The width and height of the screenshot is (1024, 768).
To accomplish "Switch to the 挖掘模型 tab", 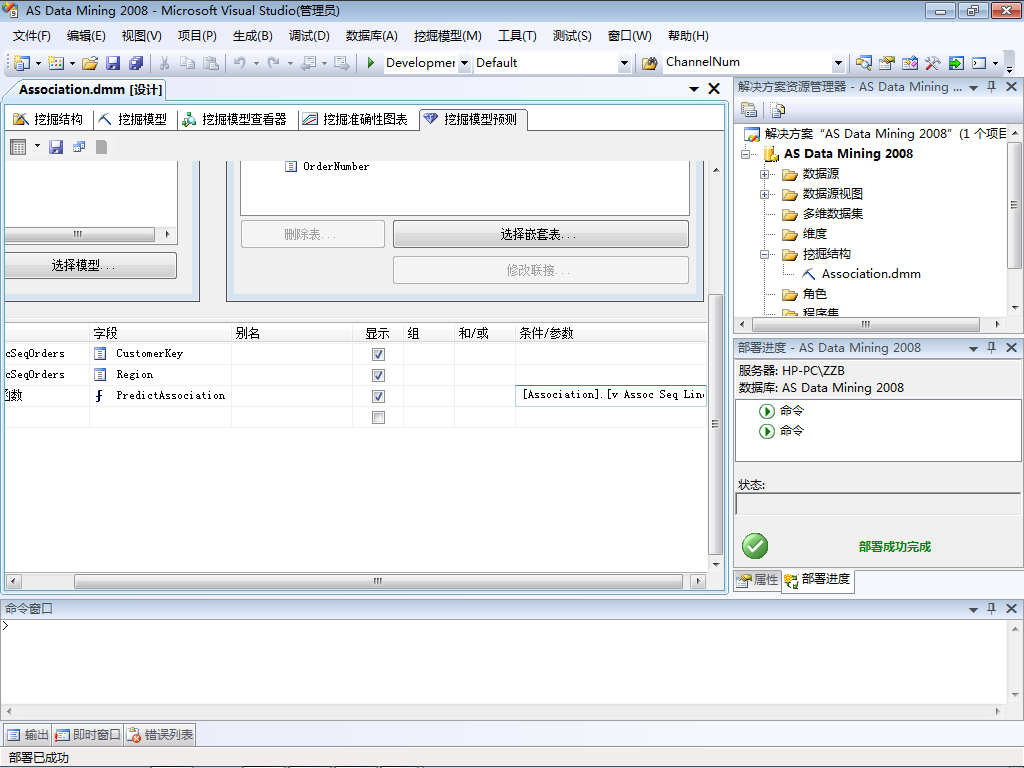I will pos(133,119).
